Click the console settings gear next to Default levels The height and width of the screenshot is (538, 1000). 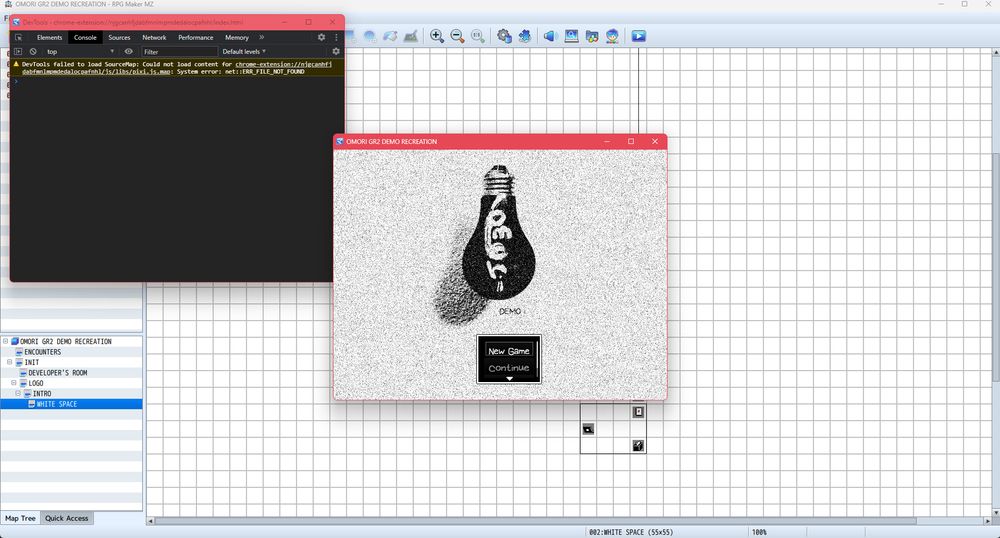336,52
